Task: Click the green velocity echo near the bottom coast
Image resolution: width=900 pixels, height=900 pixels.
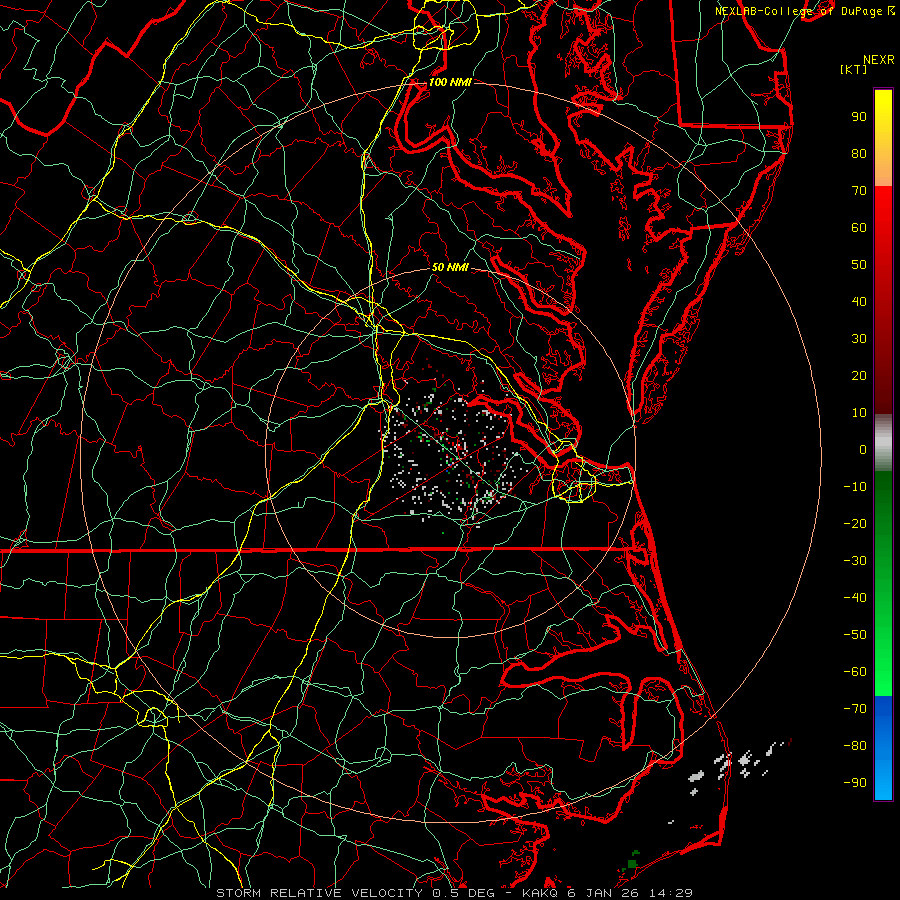Action: pyautogui.click(x=632, y=862)
